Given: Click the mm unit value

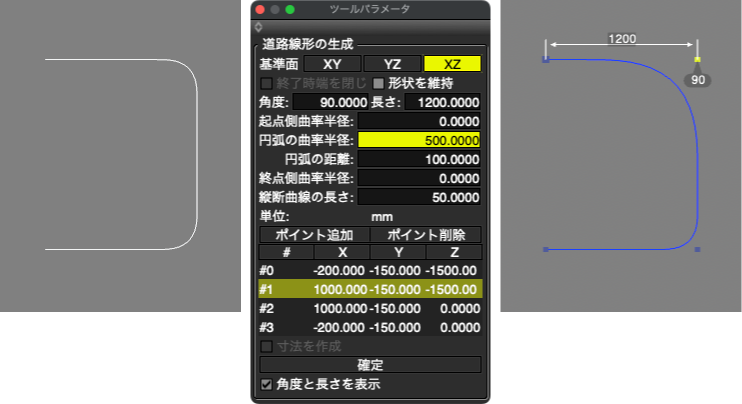Looking at the screenshot, I should point(382,217).
